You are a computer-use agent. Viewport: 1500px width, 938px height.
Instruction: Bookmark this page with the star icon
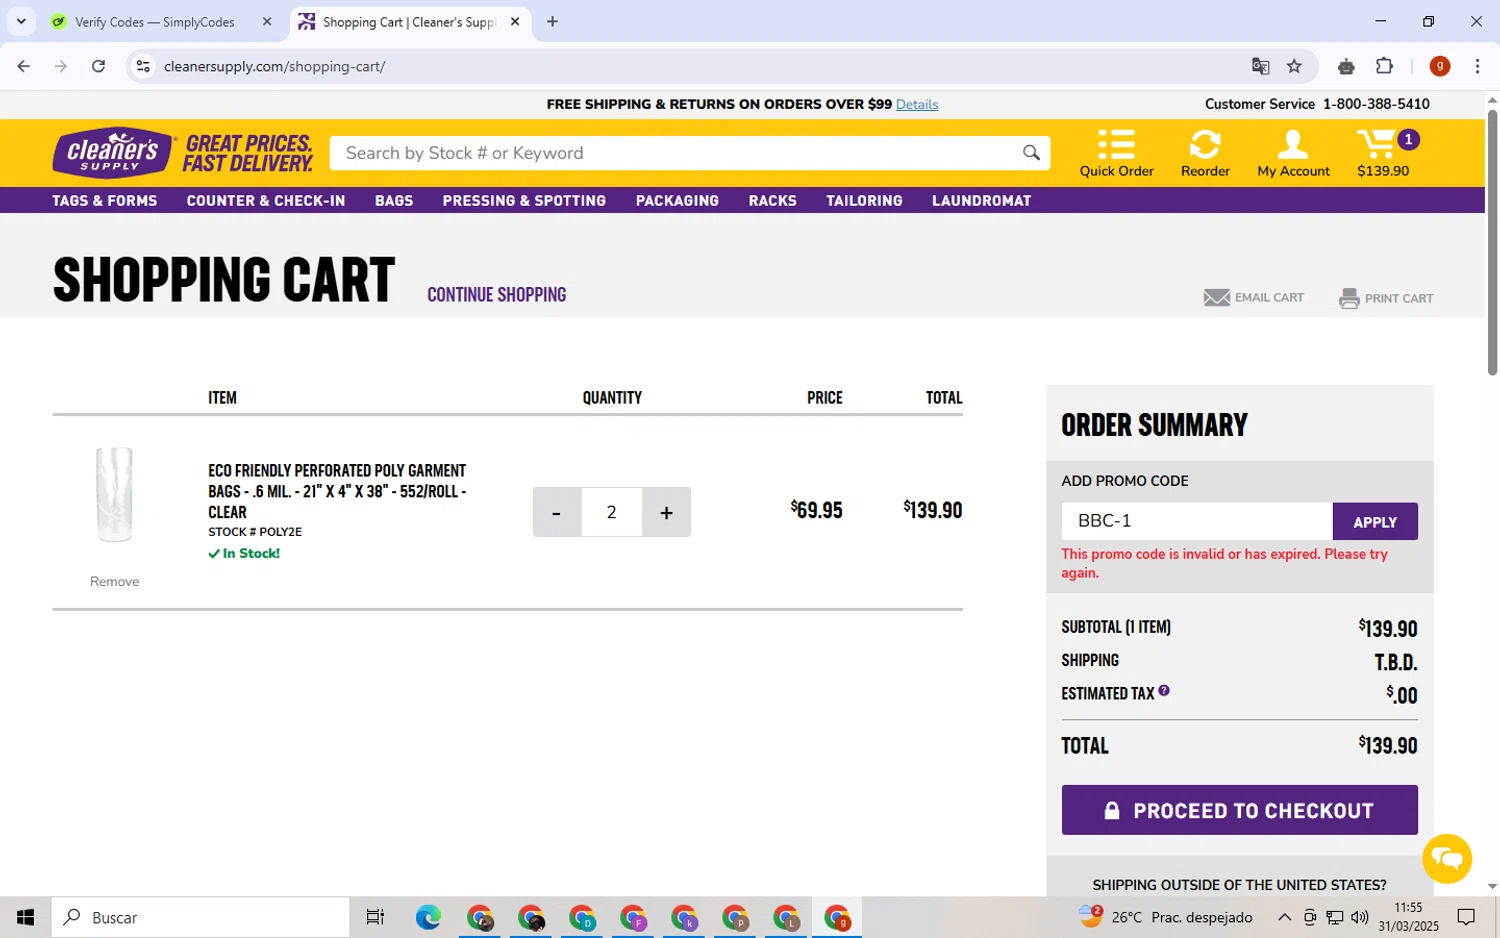(x=1294, y=66)
